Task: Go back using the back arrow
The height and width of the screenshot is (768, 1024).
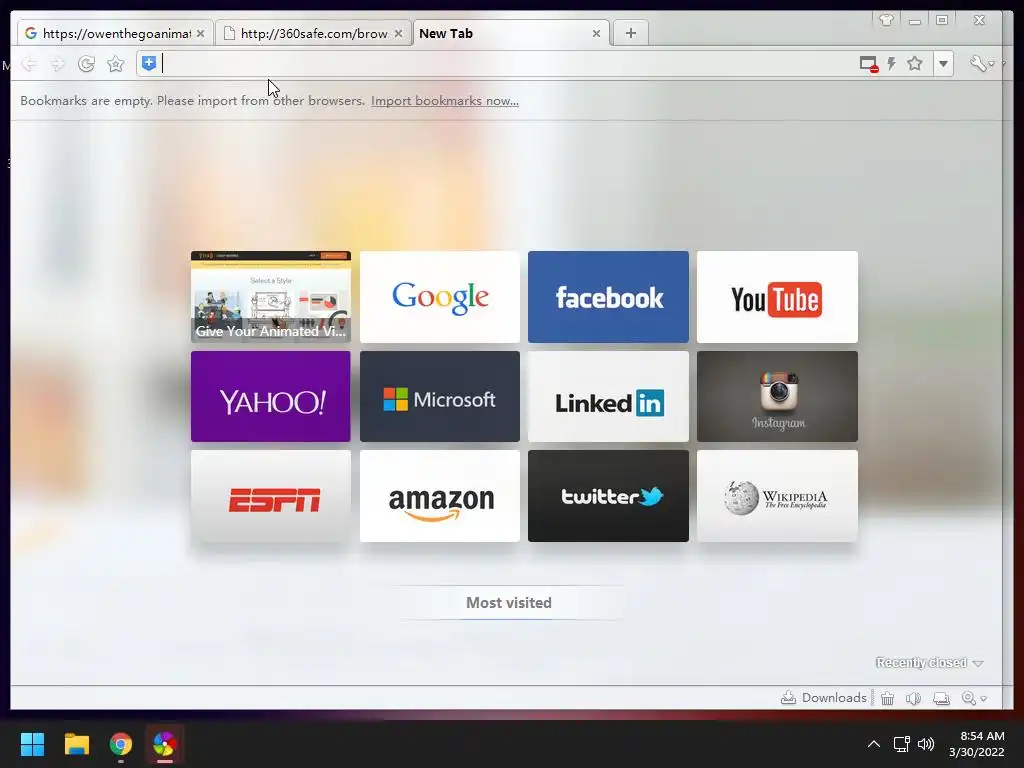Action: 29,64
